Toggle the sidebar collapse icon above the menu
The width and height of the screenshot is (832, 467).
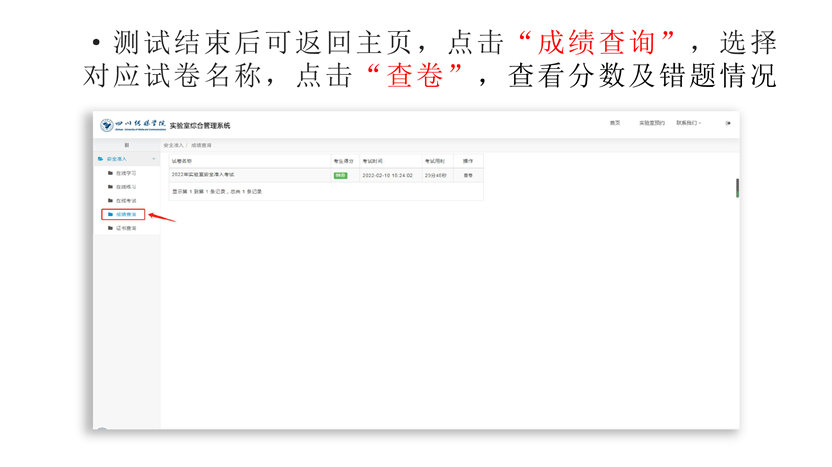pos(126,146)
